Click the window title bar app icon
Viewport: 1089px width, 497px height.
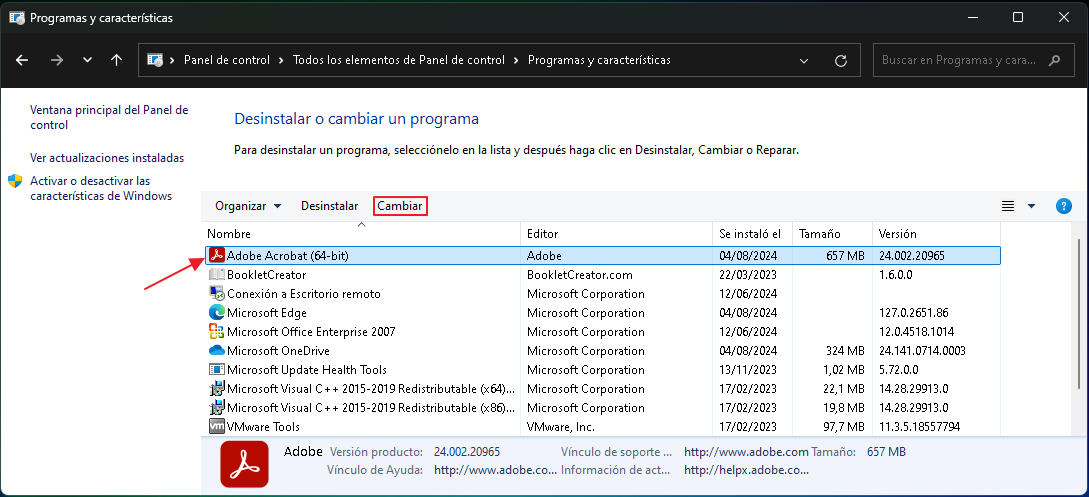coord(17,18)
